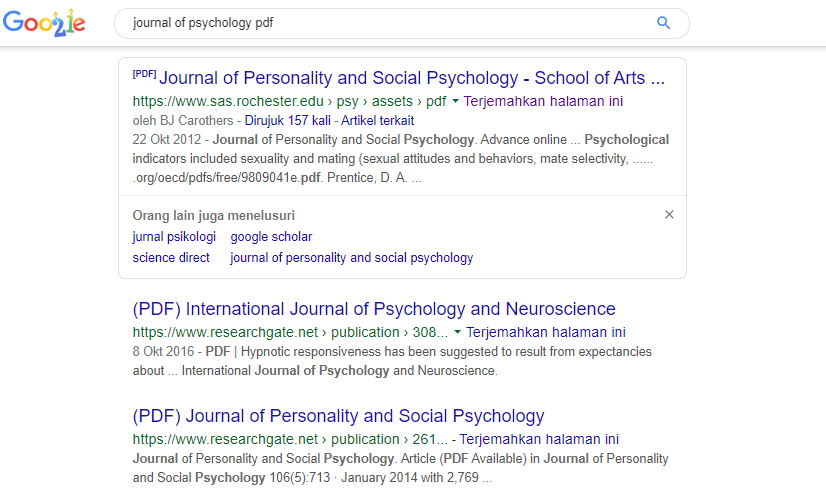826x498 pixels.
Task: Open 'International Journal of Psychology and Neuroscience' result
Action: point(374,309)
